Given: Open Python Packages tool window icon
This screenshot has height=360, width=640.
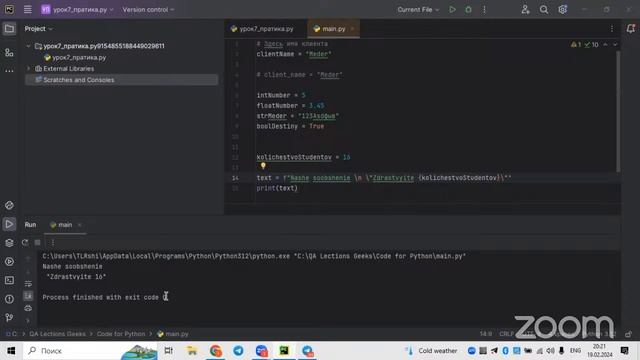Looking at the screenshot, I should tap(9, 205).
